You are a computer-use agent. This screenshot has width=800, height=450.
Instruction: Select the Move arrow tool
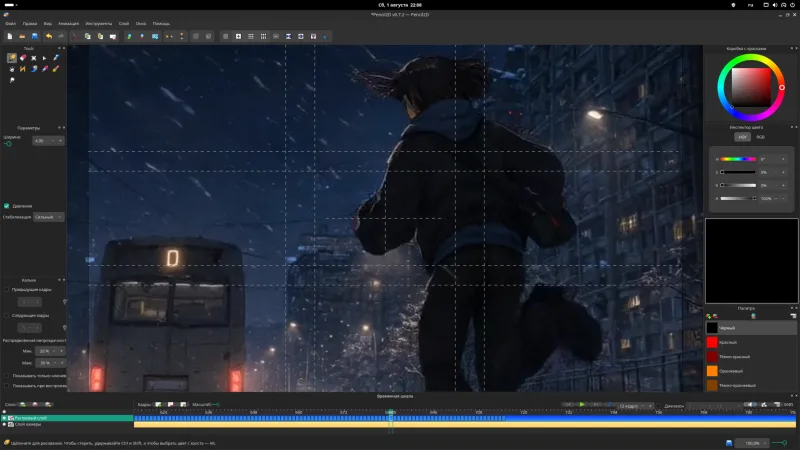(x=44, y=58)
